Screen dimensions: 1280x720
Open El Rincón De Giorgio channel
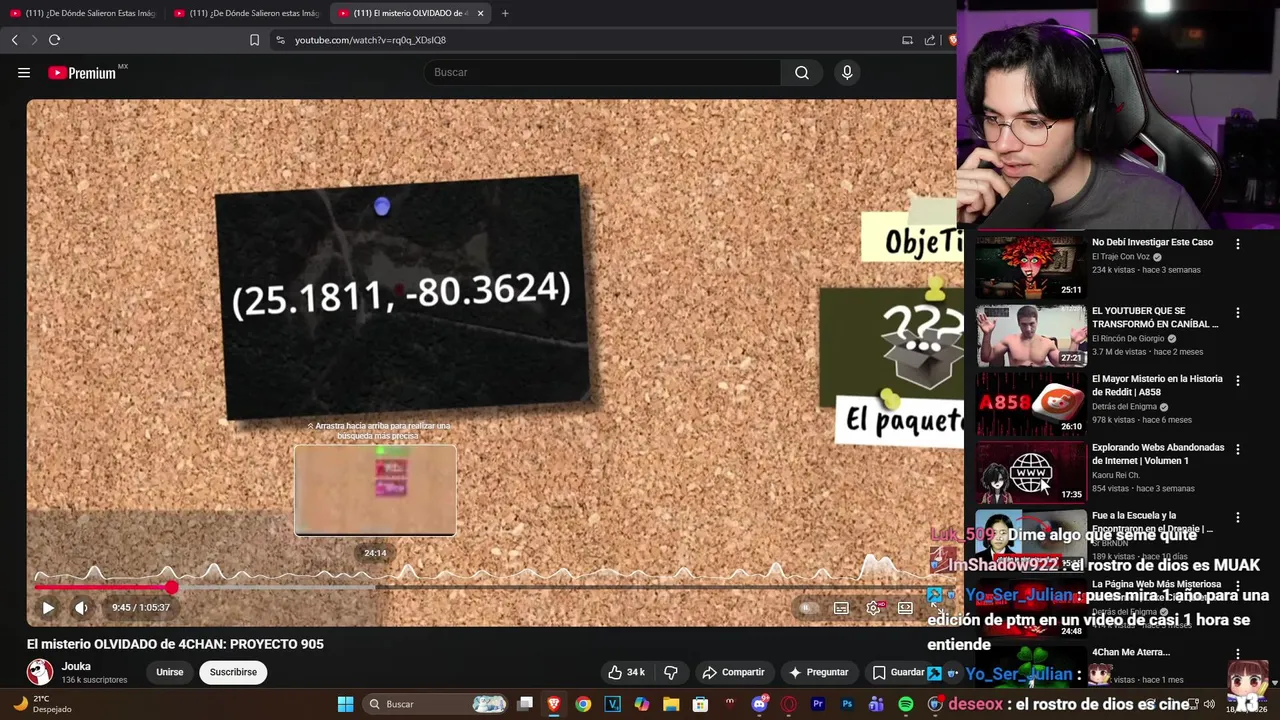coord(1128,339)
